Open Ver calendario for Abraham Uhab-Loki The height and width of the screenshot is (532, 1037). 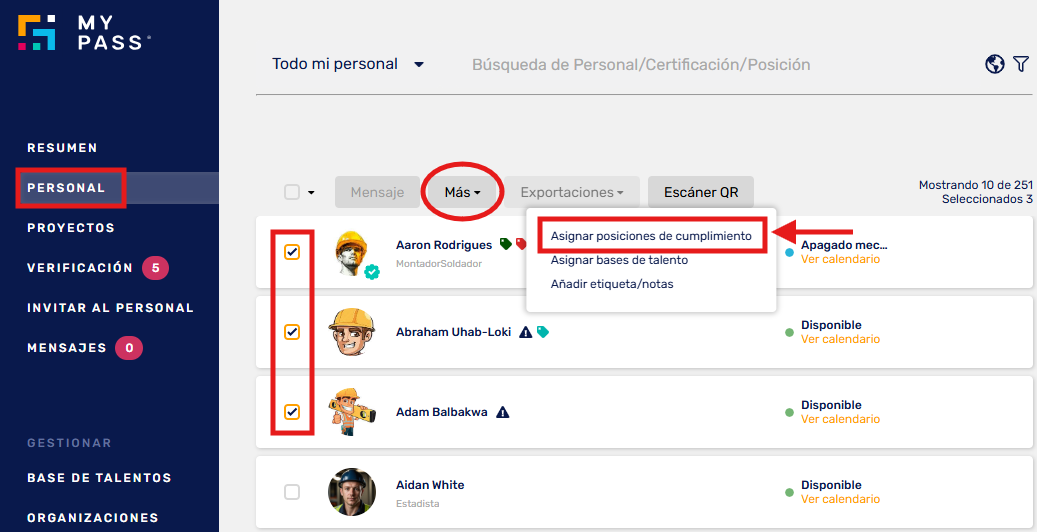[841, 339]
